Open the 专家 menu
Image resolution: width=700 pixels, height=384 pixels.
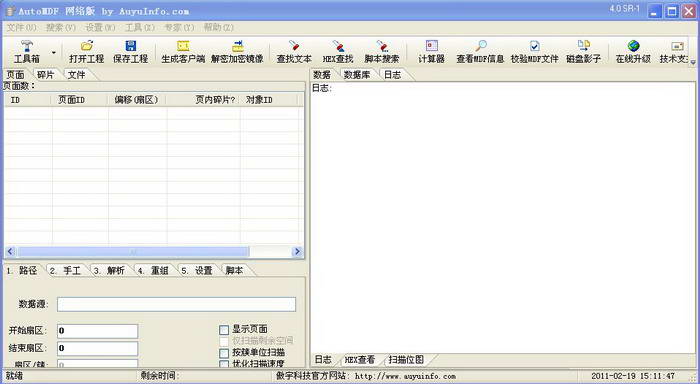tap(179, 27)
